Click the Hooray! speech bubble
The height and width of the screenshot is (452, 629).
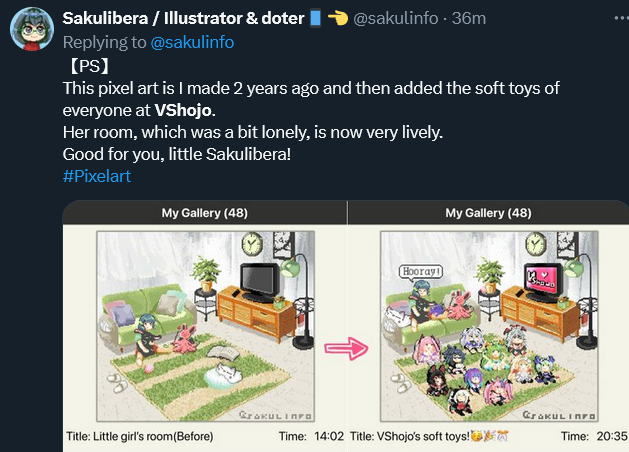[x=418, y=271]
